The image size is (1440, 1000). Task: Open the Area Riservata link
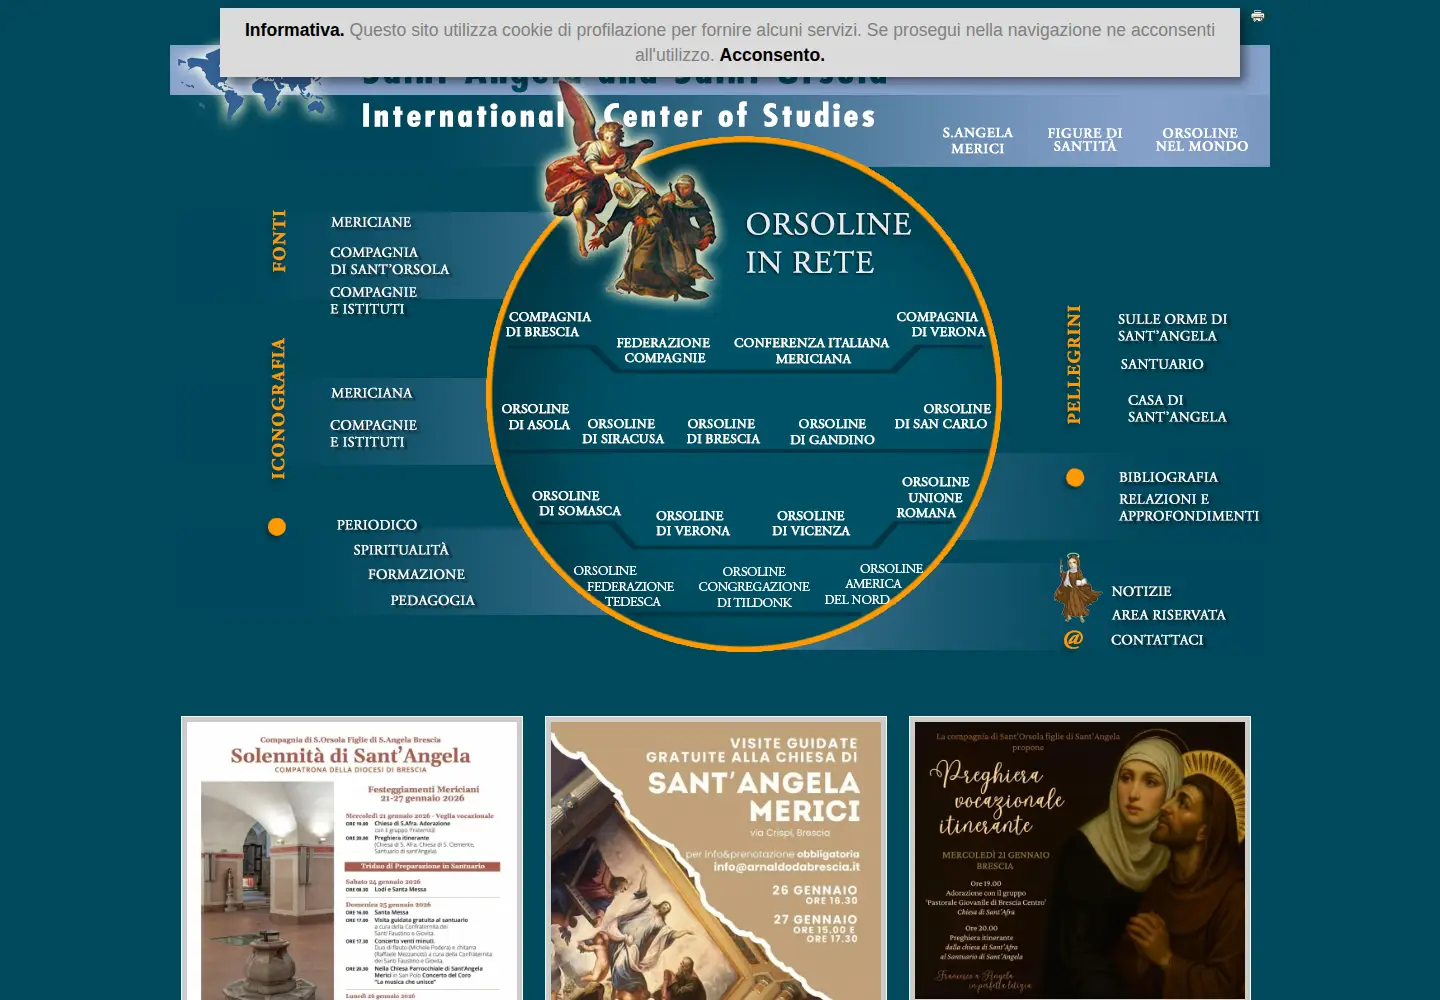(1168, 615)
